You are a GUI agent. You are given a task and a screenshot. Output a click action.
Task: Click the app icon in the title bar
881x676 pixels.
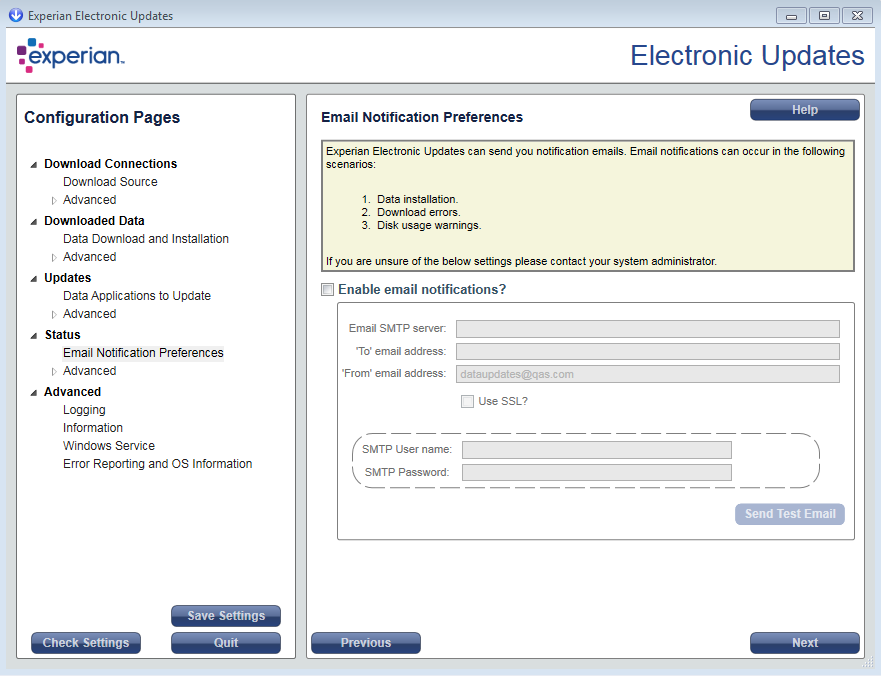(x=15, y=15)
